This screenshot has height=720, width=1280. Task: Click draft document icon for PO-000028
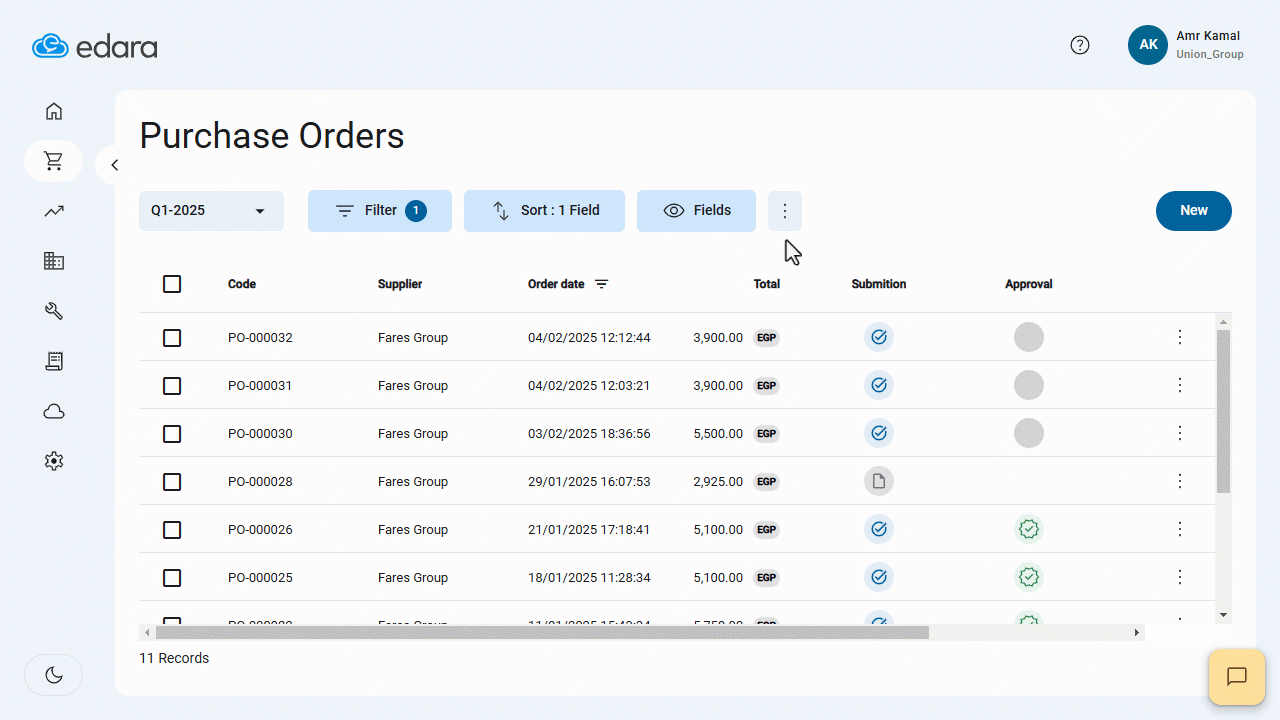click(x=879, y=481)
